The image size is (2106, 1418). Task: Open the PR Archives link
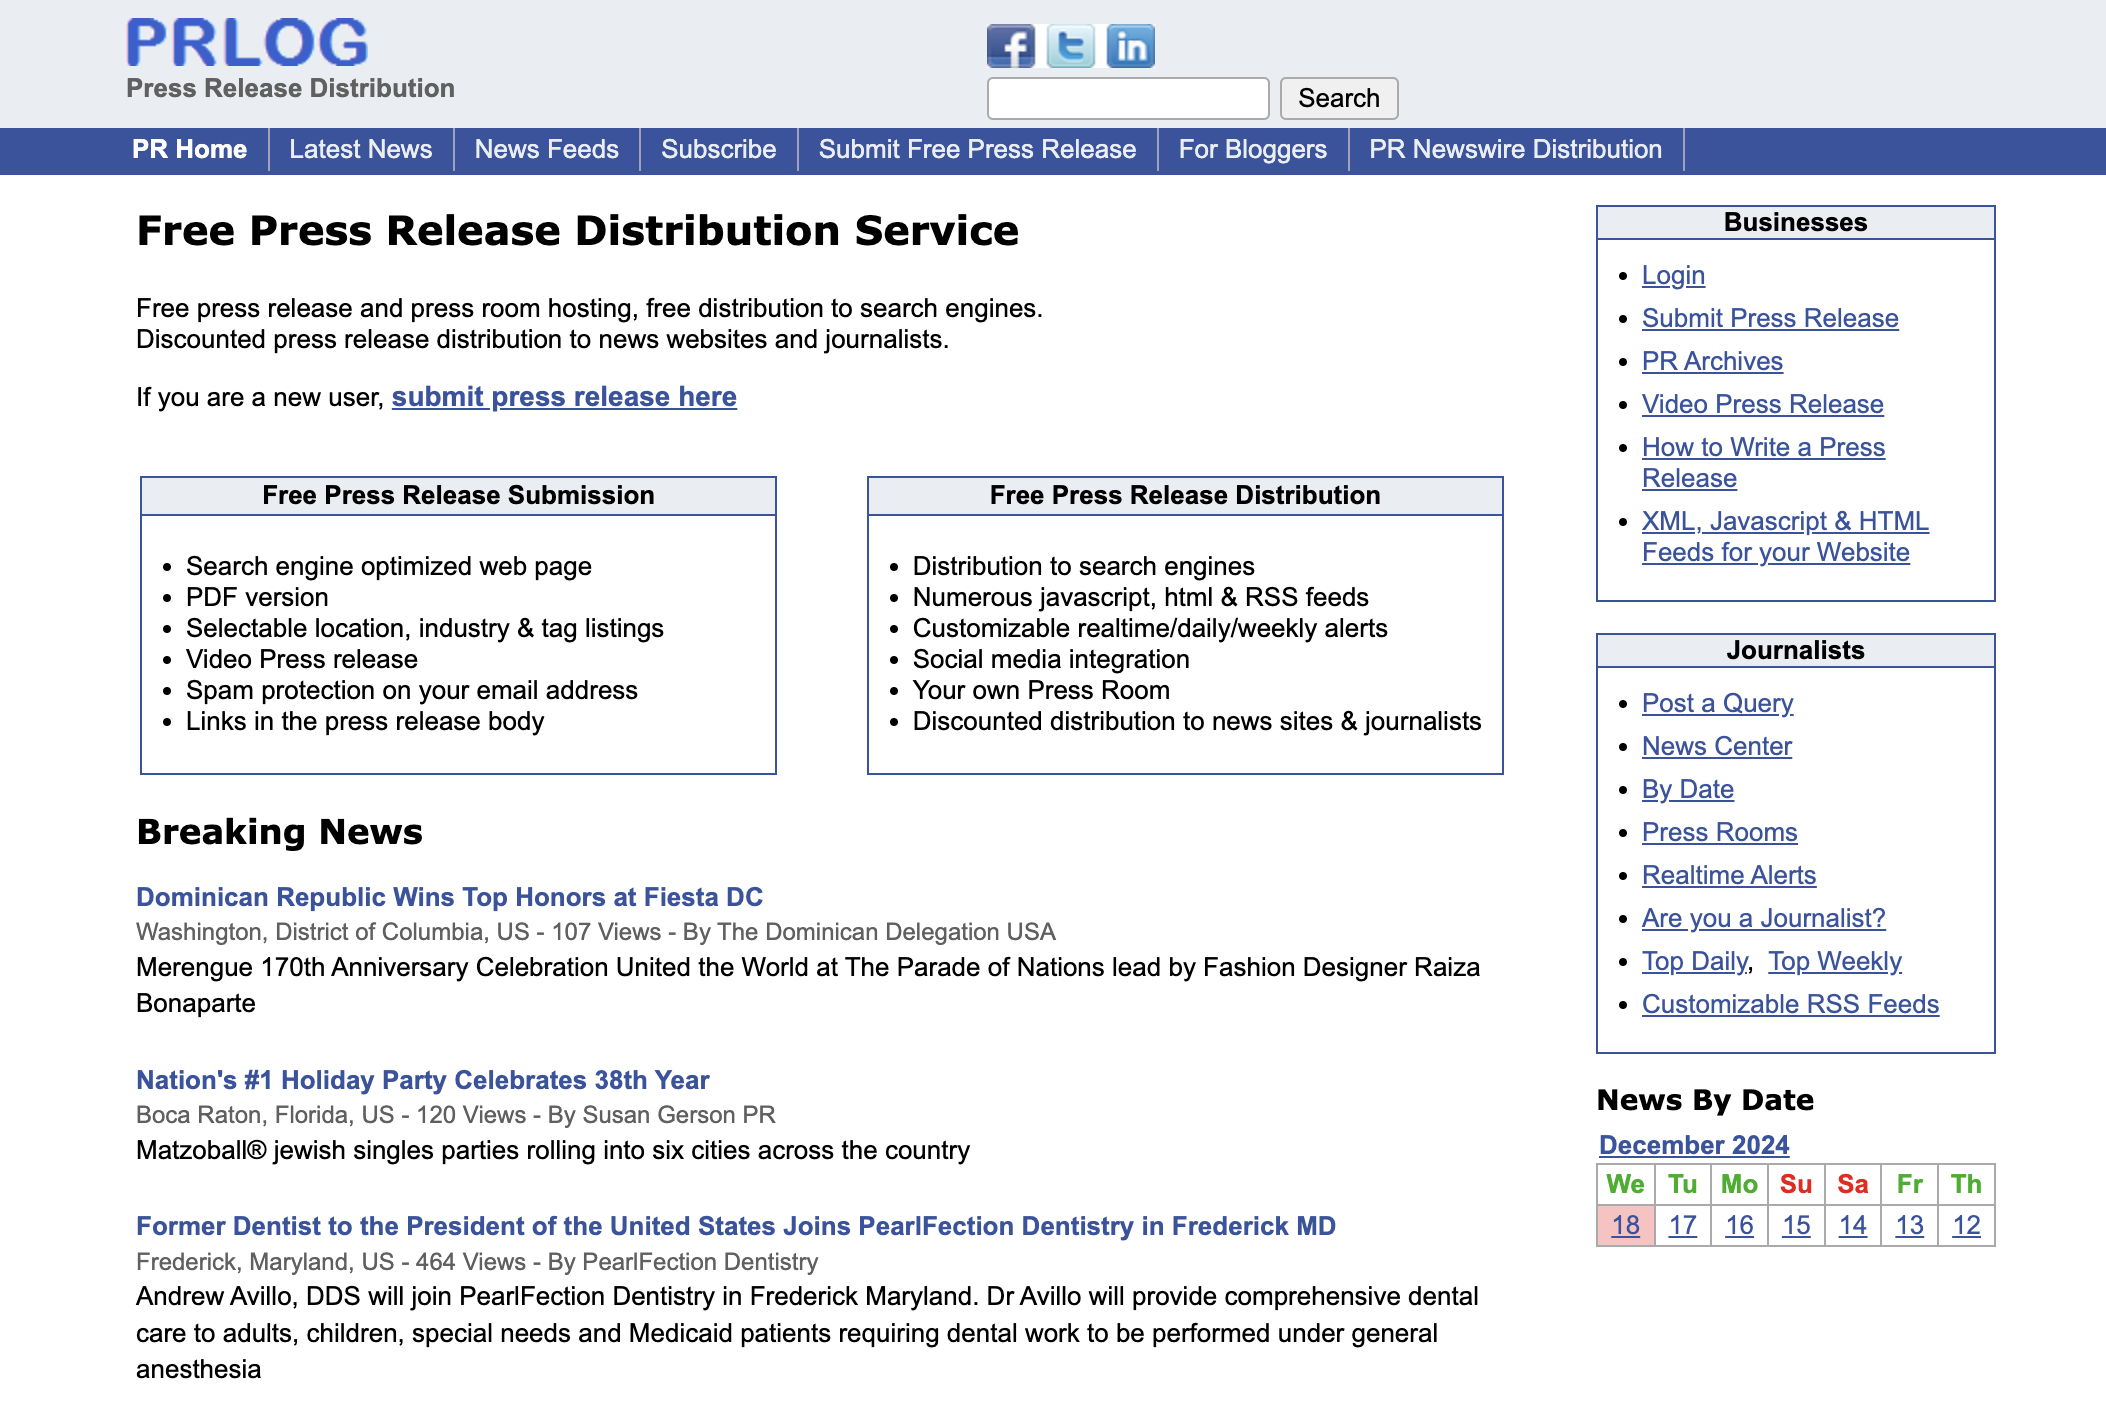coord(1712,361)
